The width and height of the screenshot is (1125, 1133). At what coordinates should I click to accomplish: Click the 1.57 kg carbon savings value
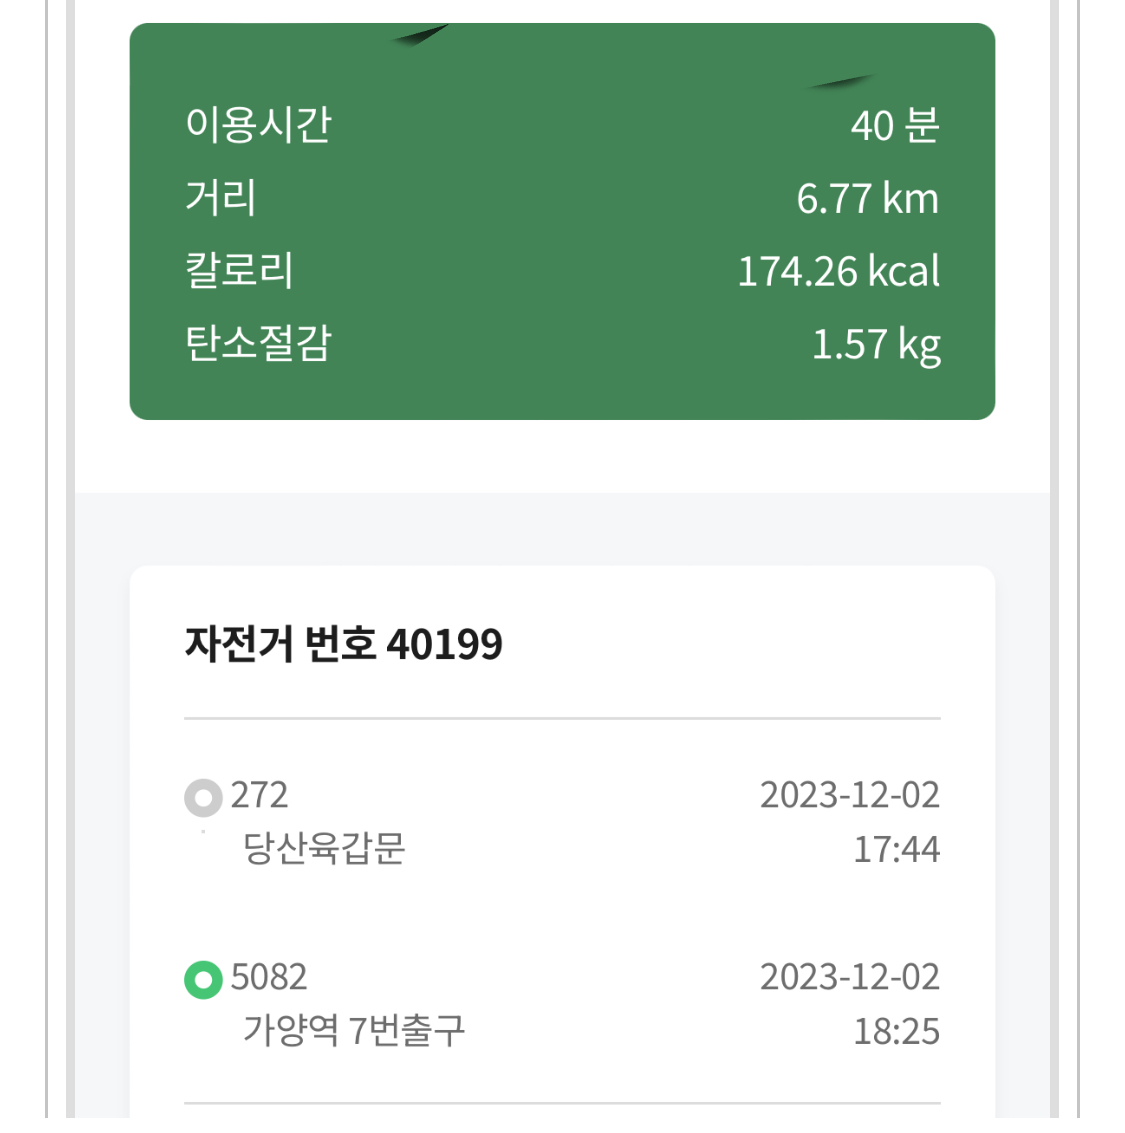876,345
